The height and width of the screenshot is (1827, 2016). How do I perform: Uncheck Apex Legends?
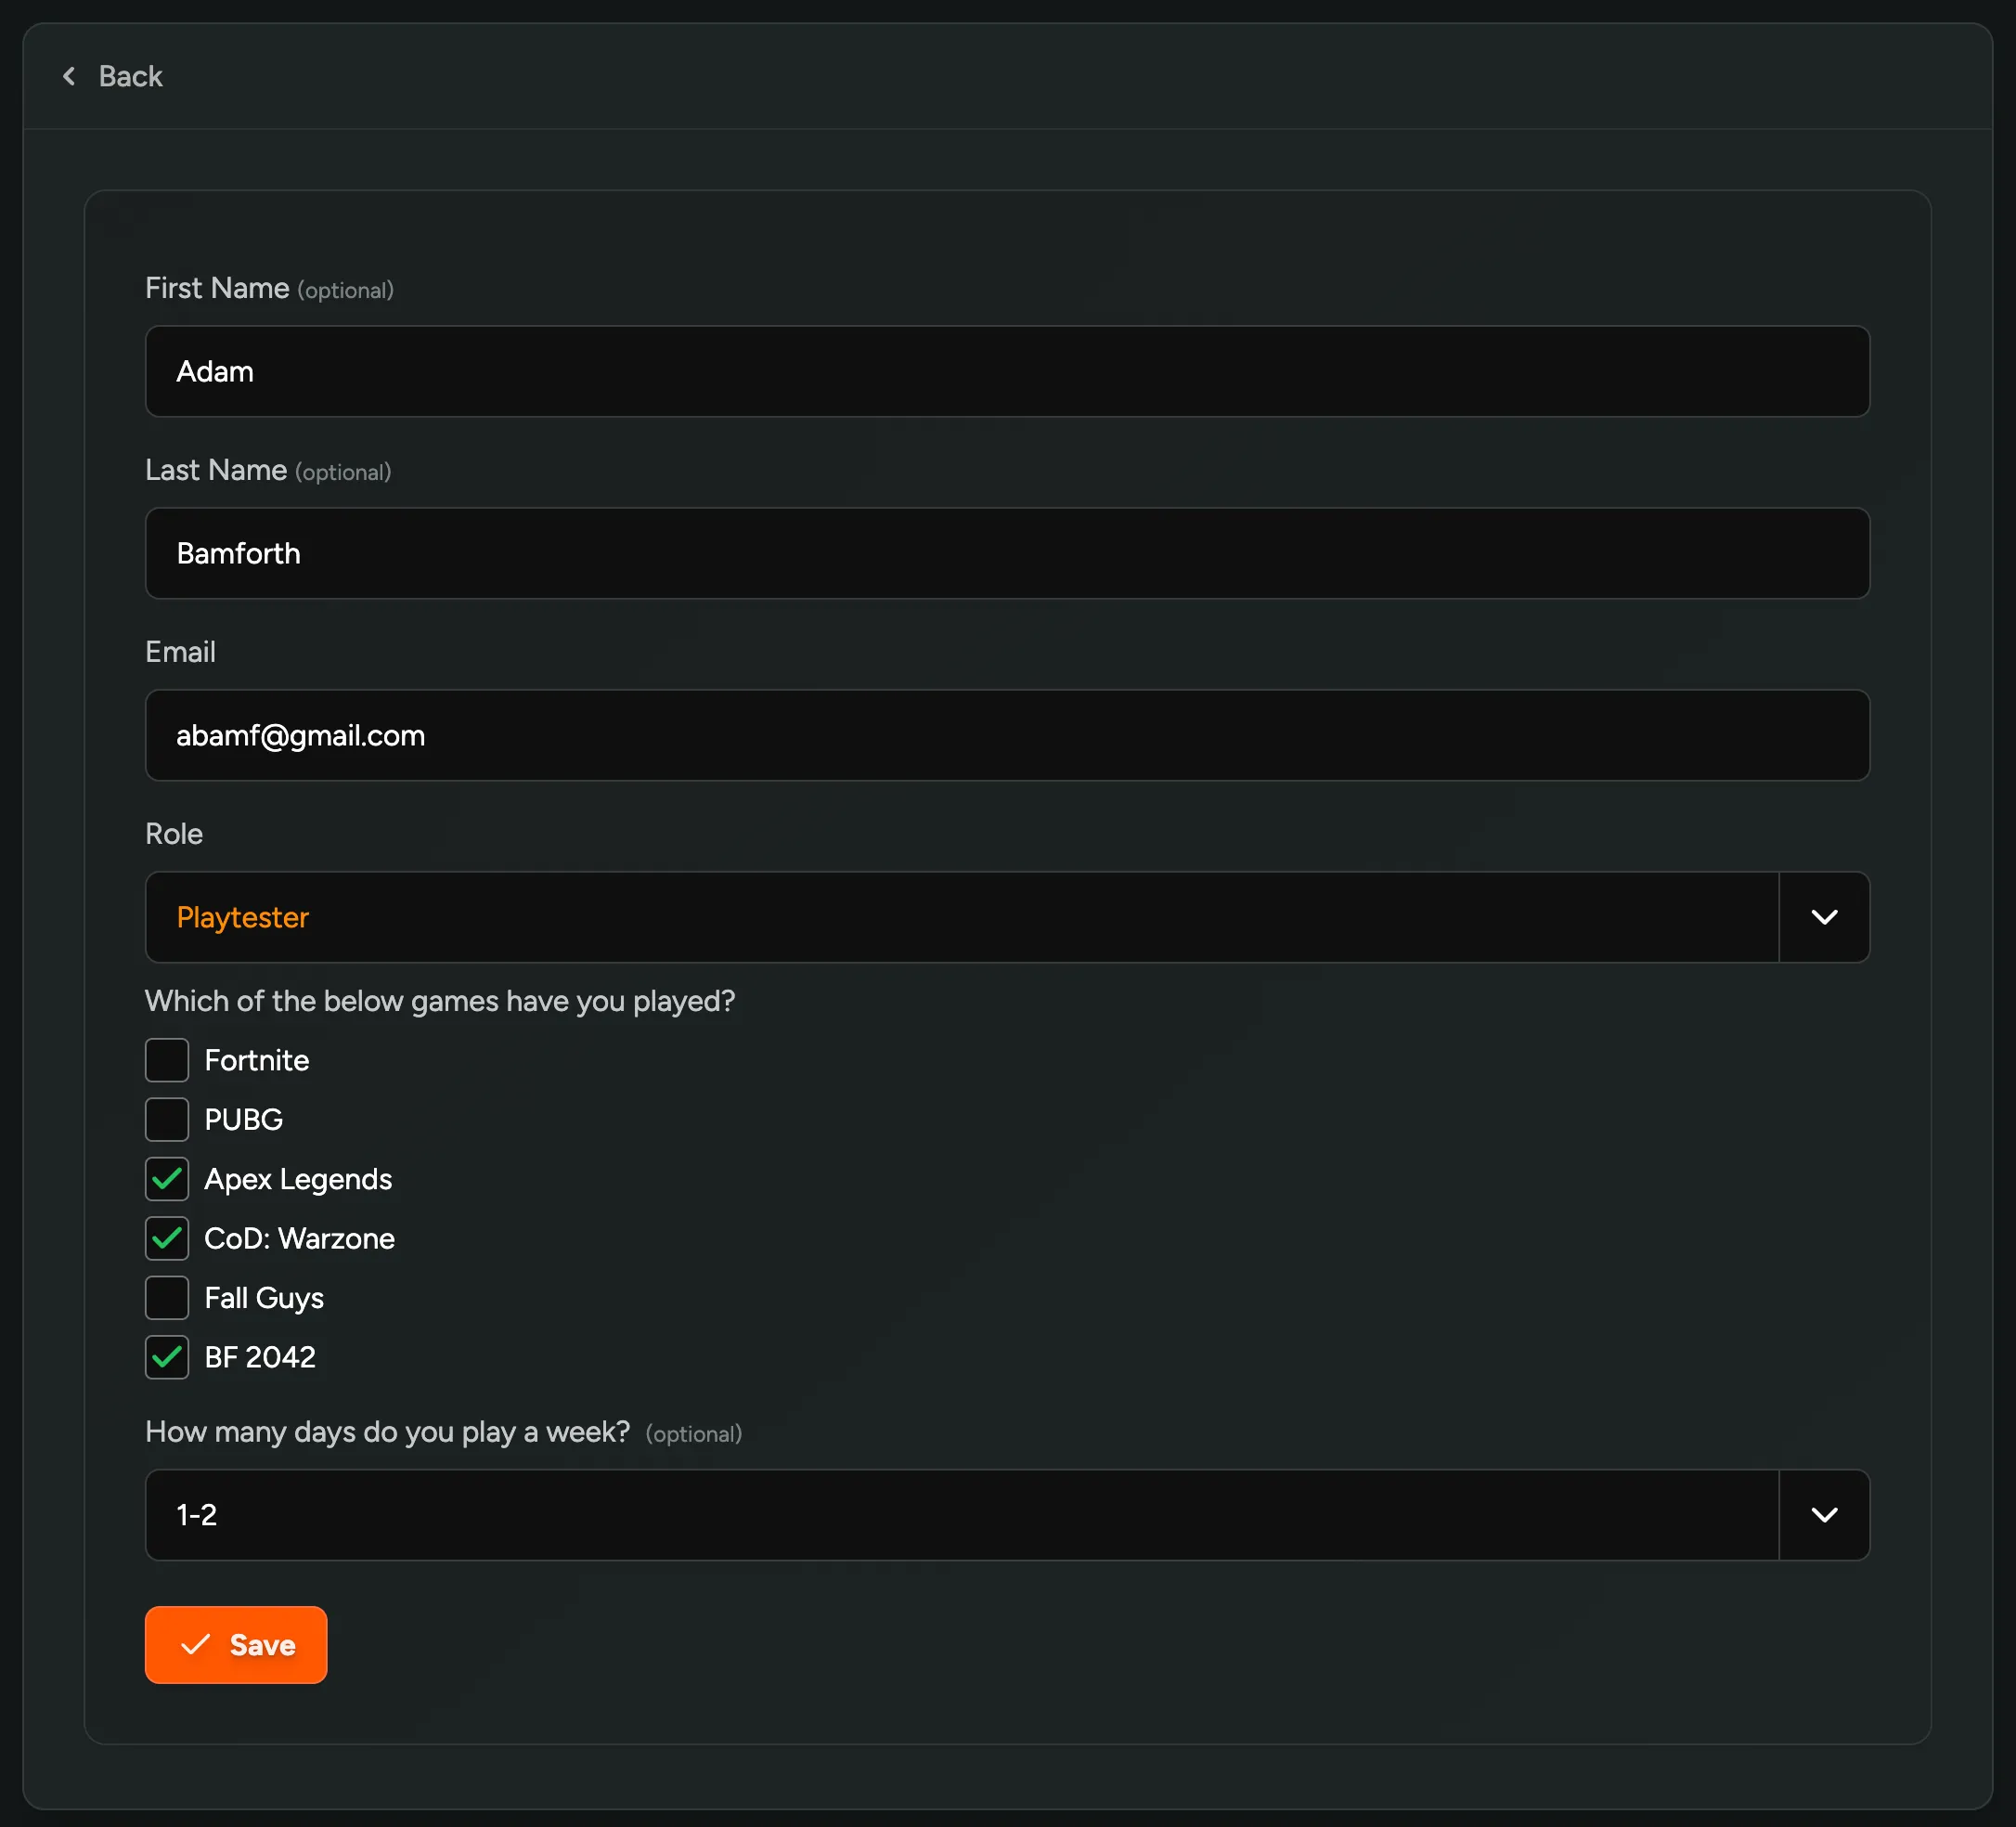pyautogui.click(x=167, y=1179)
